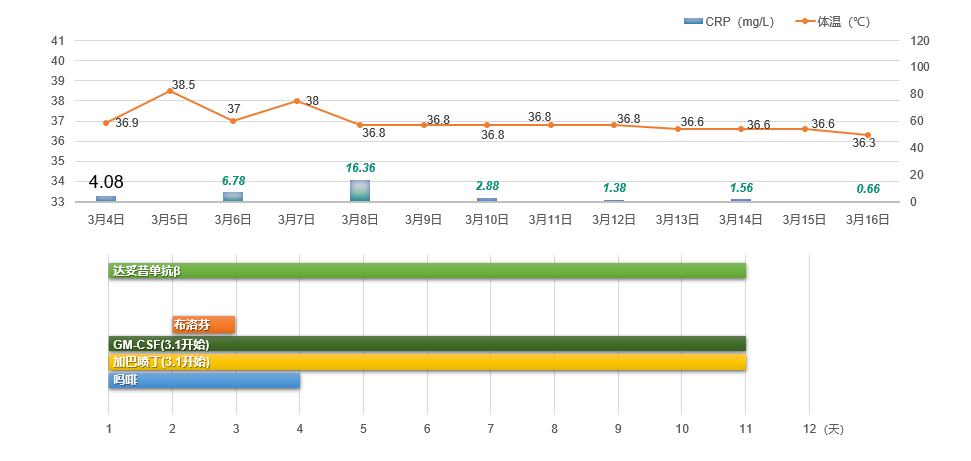Select the CRP bar above 3月10日

[487, 200]
